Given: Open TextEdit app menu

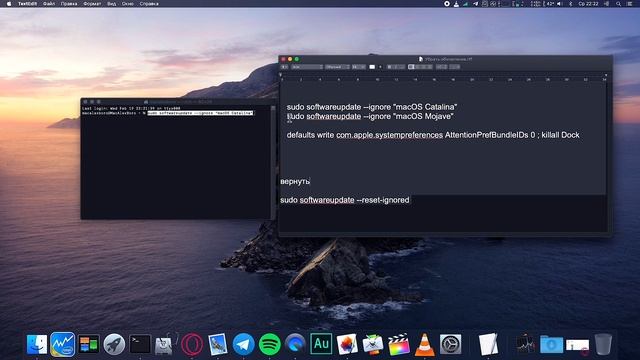Looking at the screenshot, I should pos(27,4).
